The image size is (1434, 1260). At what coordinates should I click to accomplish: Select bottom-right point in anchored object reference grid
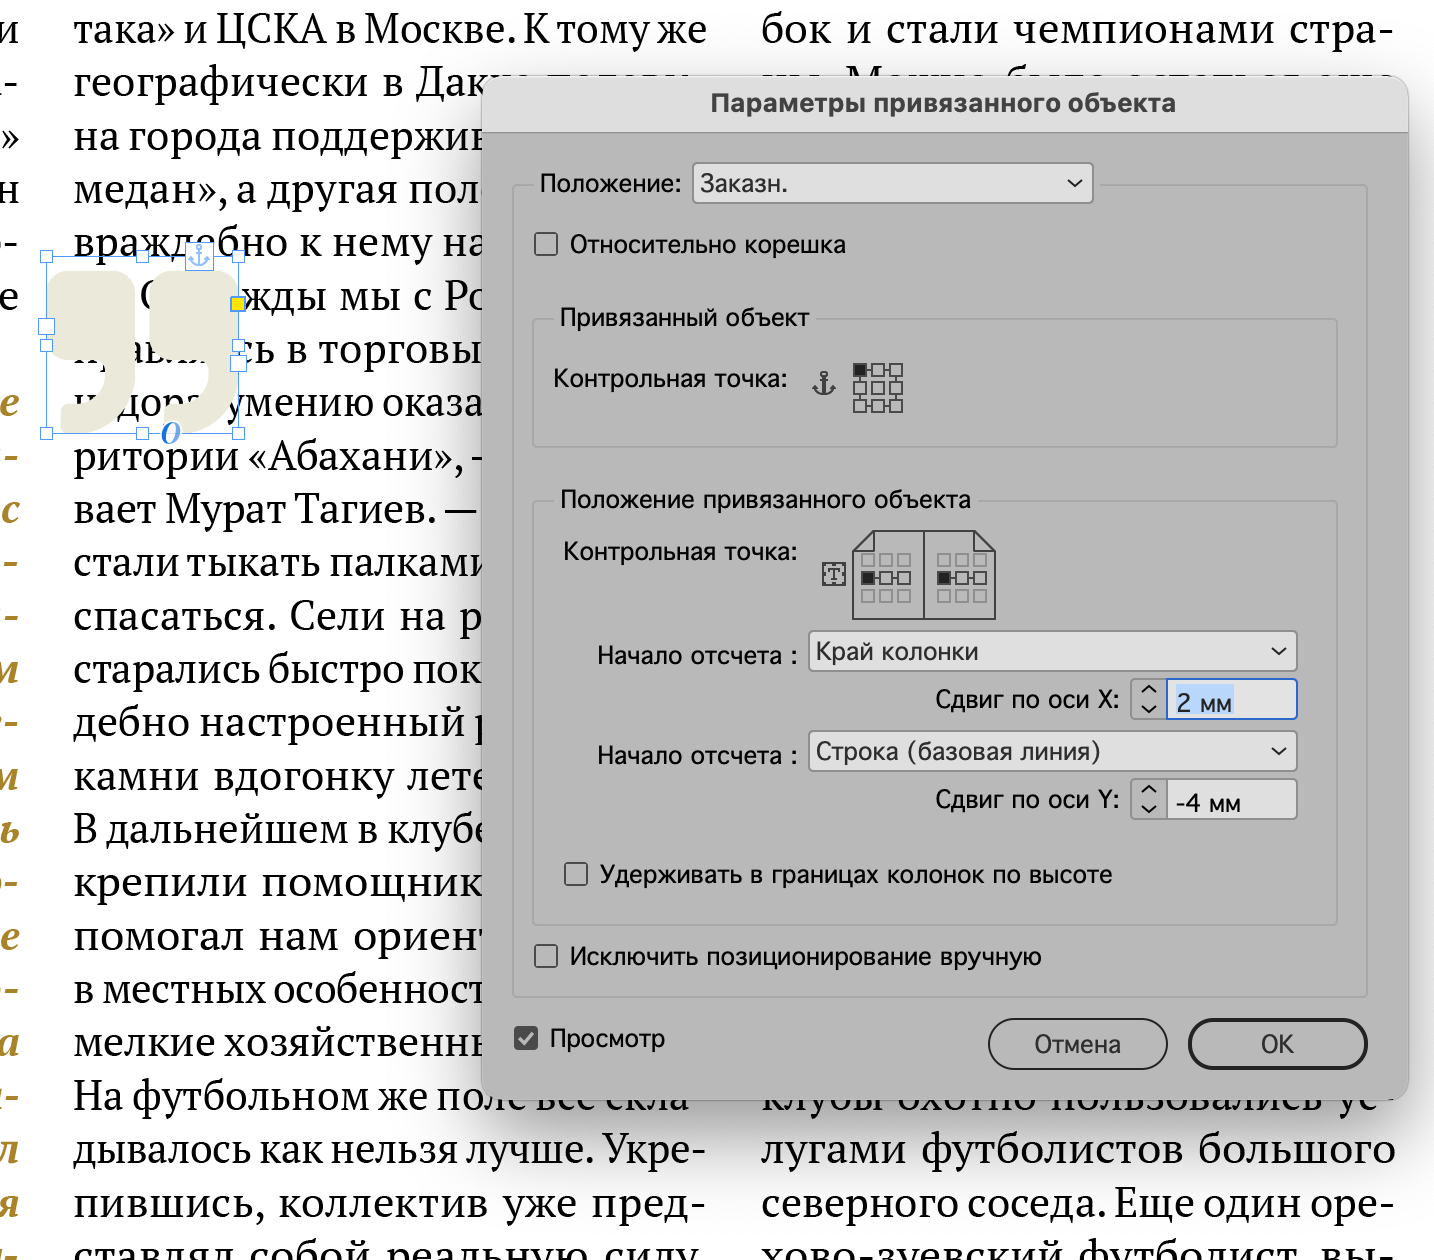click(896, 405)
